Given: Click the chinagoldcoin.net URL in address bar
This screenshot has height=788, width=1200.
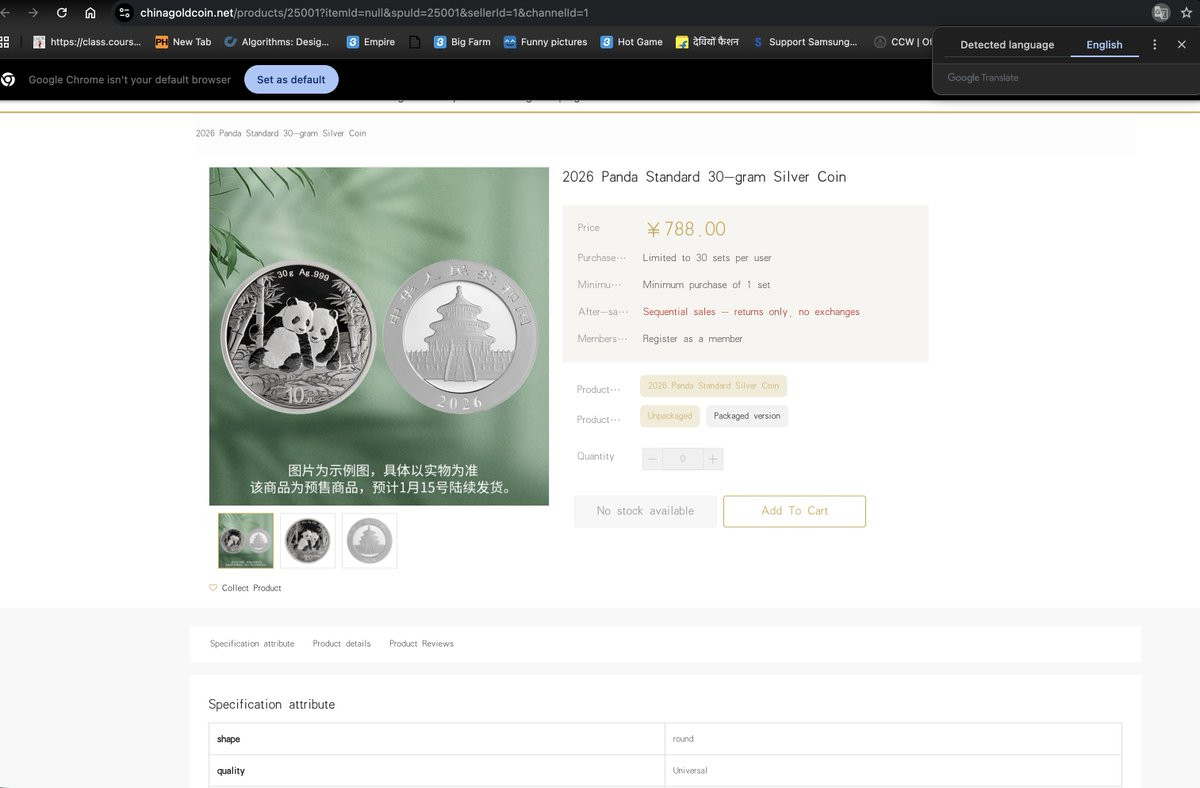Looking at the screenshot, I should point(364,13).
